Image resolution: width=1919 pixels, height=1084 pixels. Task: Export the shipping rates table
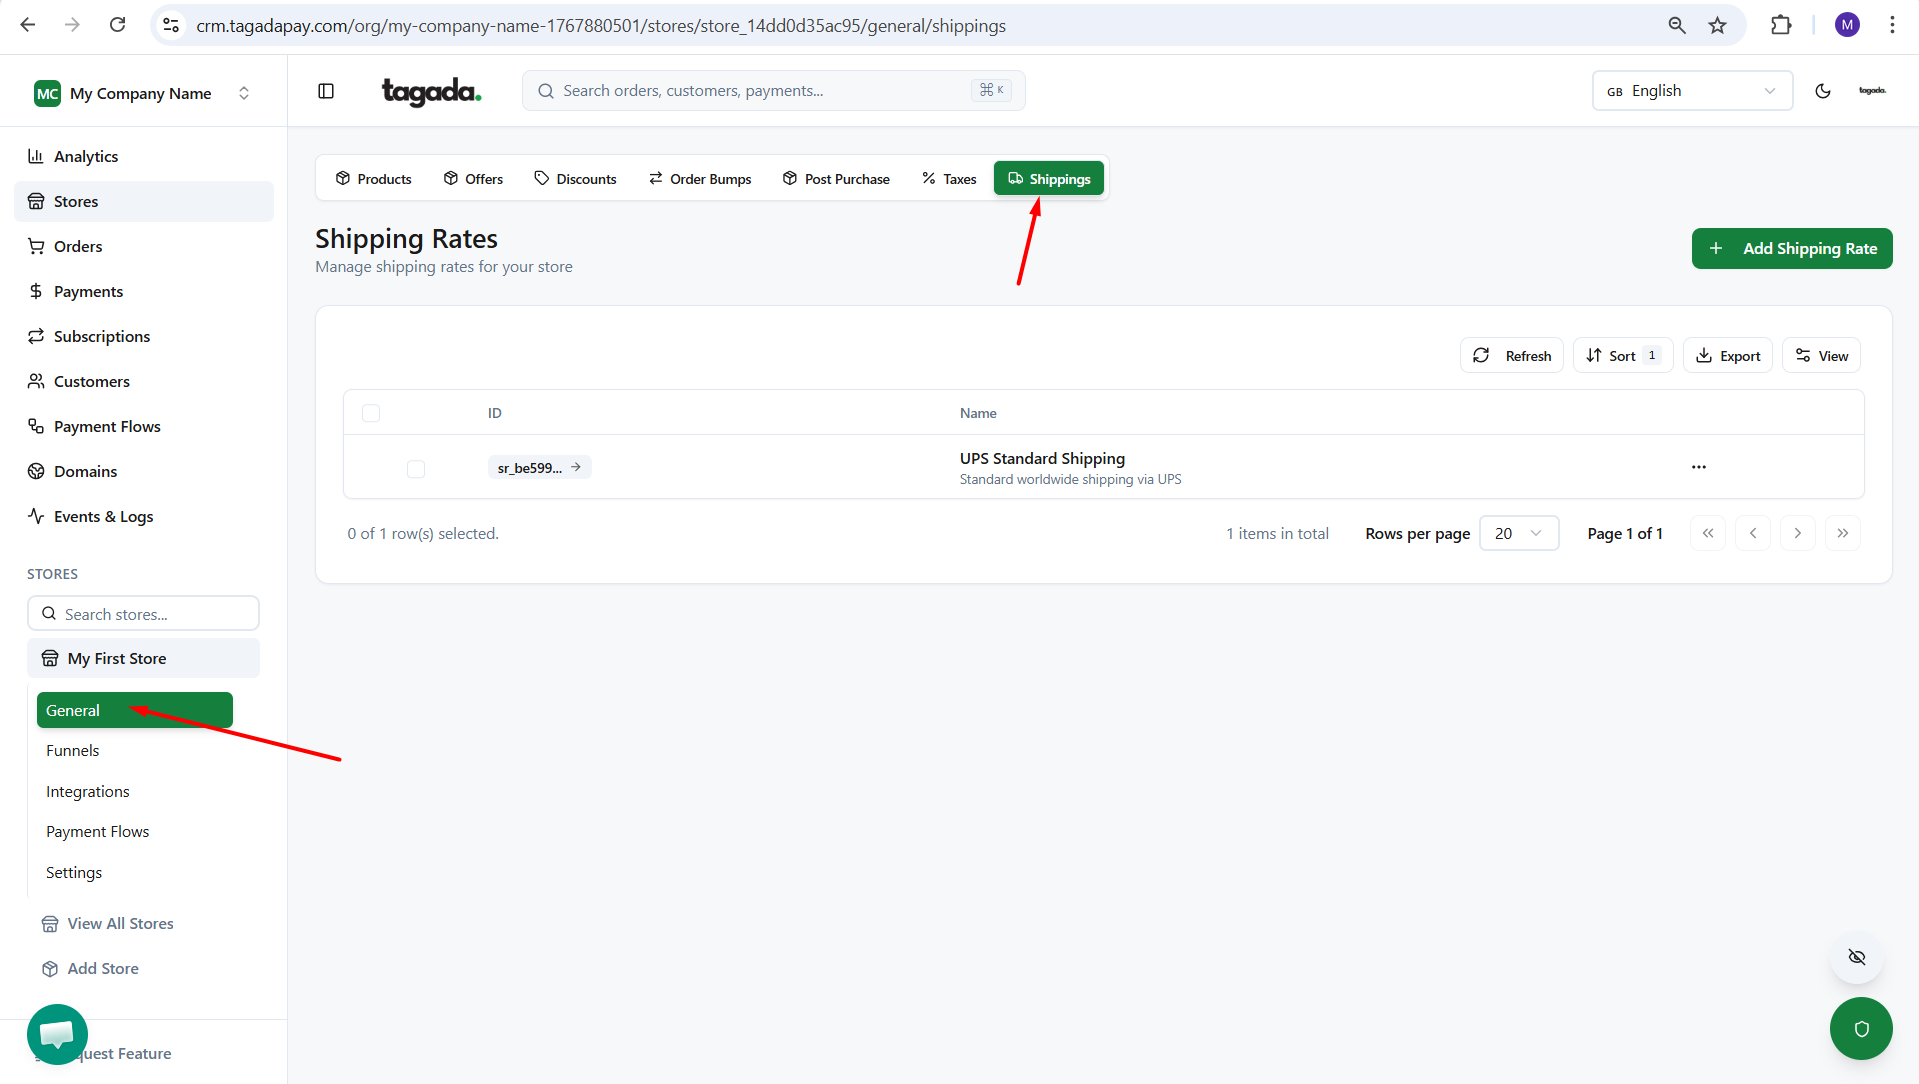(x=1727, y=356)
